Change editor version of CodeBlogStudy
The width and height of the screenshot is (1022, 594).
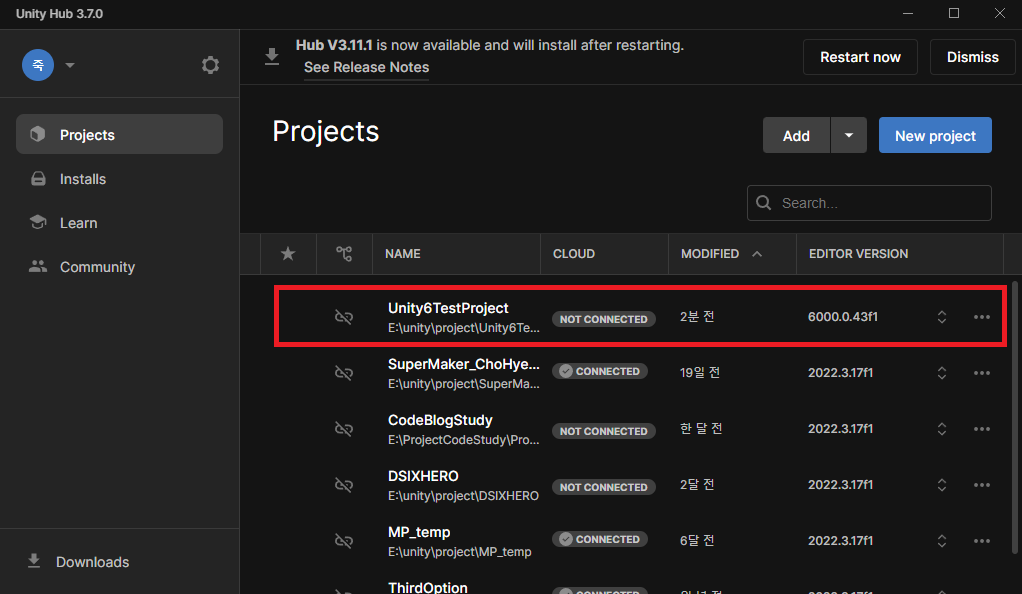(942, 429)
